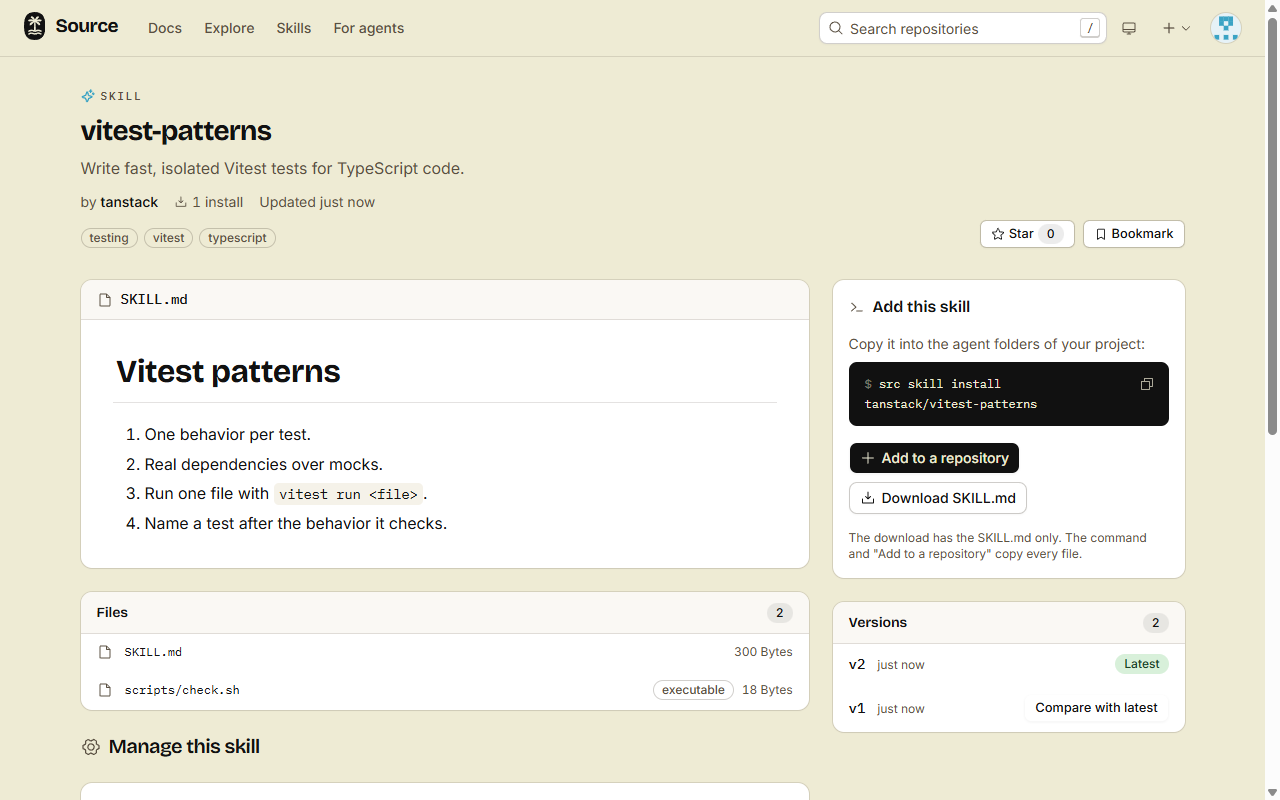Star the vitest-patterns skill
1280x800 pixels.
(1027, 234)
